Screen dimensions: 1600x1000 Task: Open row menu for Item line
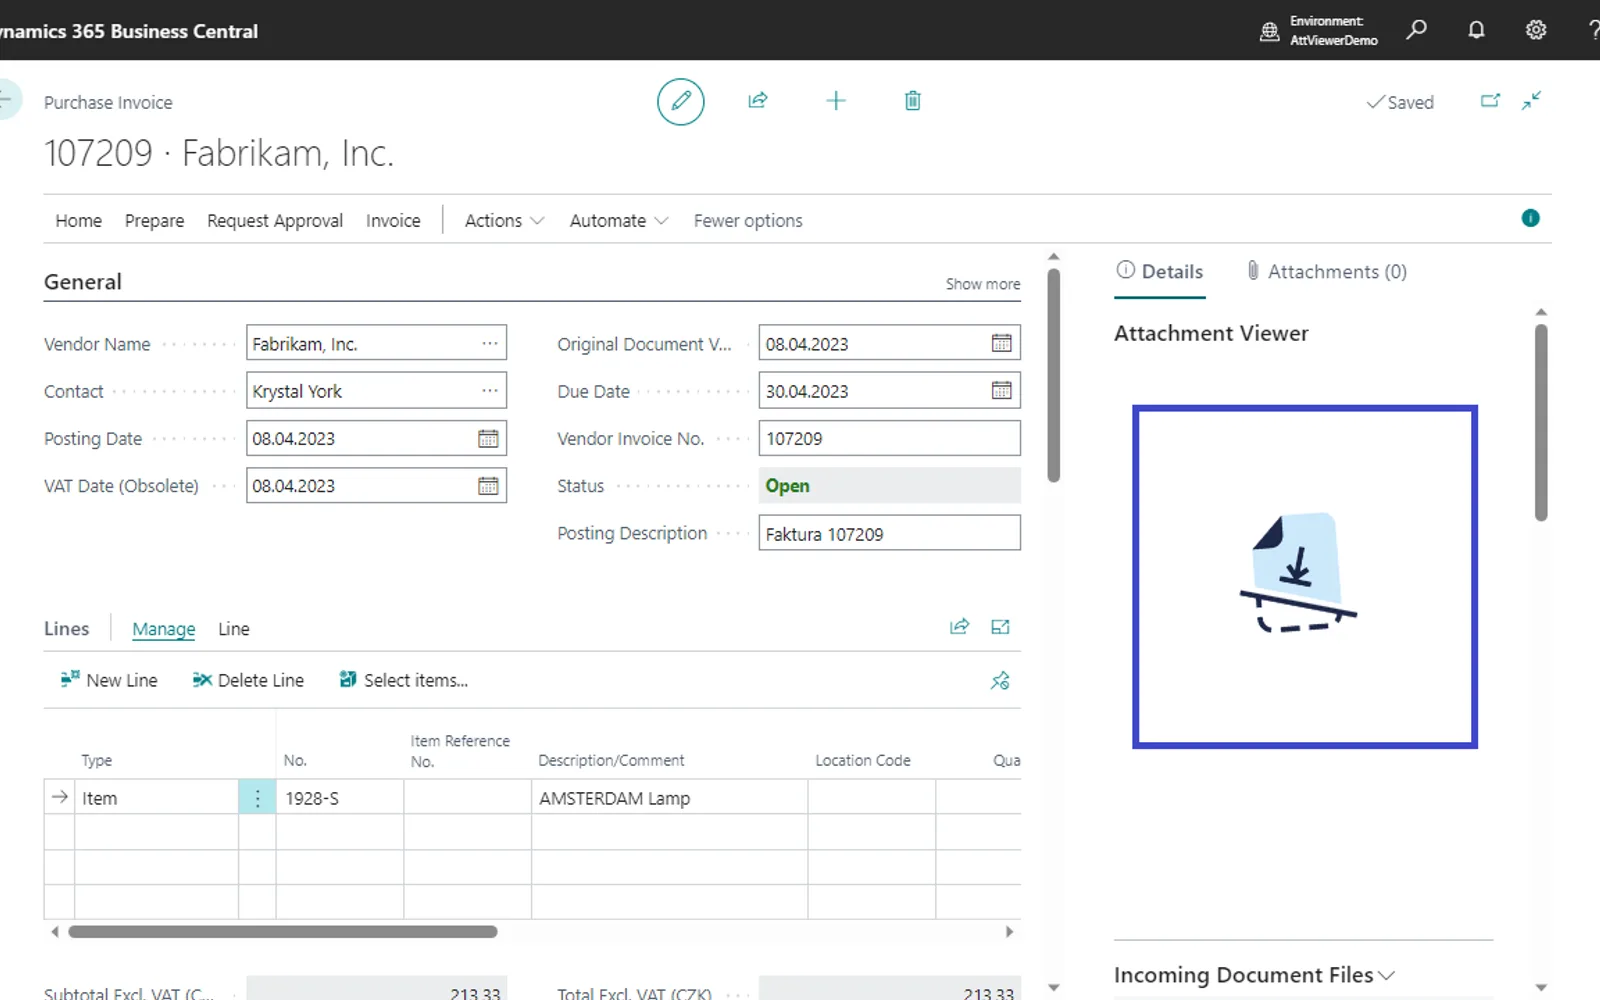point(257,798)
